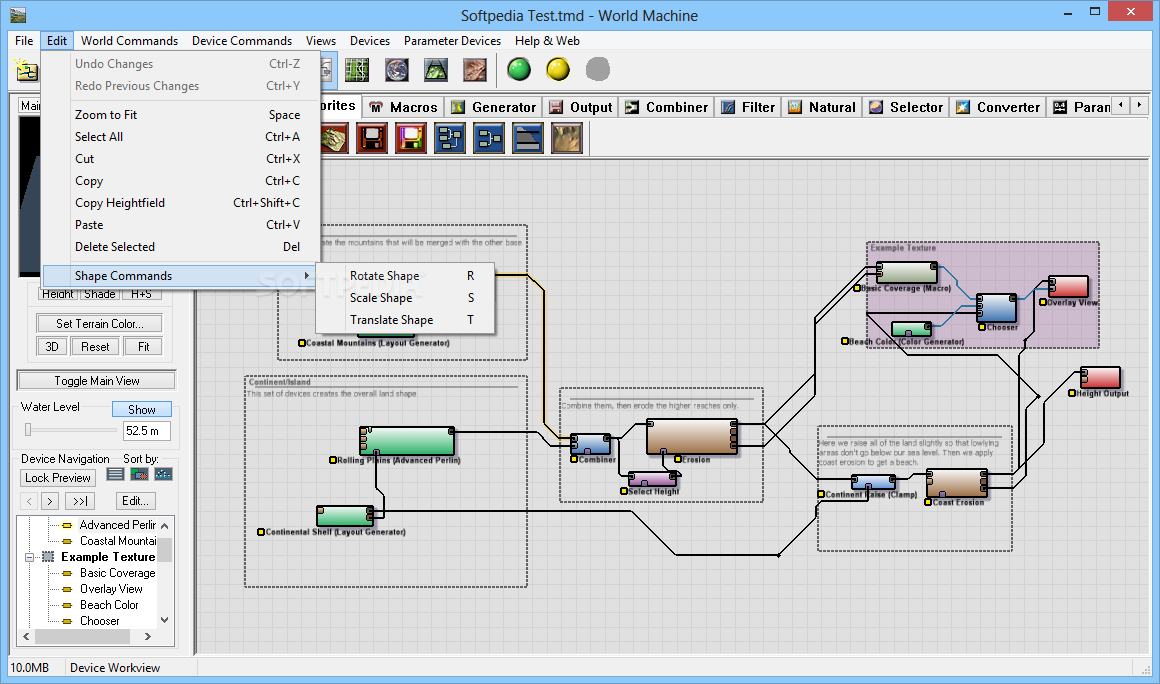Sort device list by plain list icon
This screenshot has height=684, width=1160.
click(115, 474)
